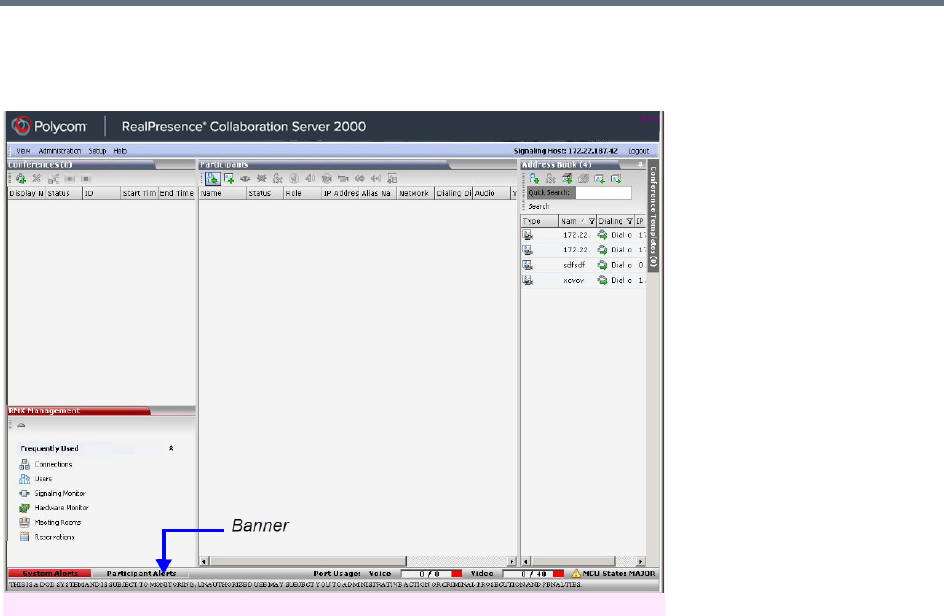Click the DOD system banner text

(296, 585)
